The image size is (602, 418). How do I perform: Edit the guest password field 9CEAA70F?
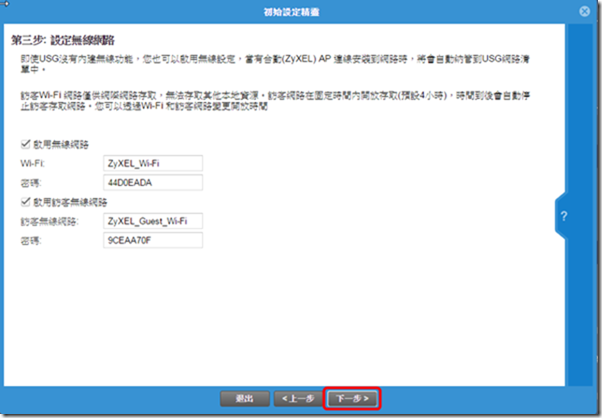153,240
